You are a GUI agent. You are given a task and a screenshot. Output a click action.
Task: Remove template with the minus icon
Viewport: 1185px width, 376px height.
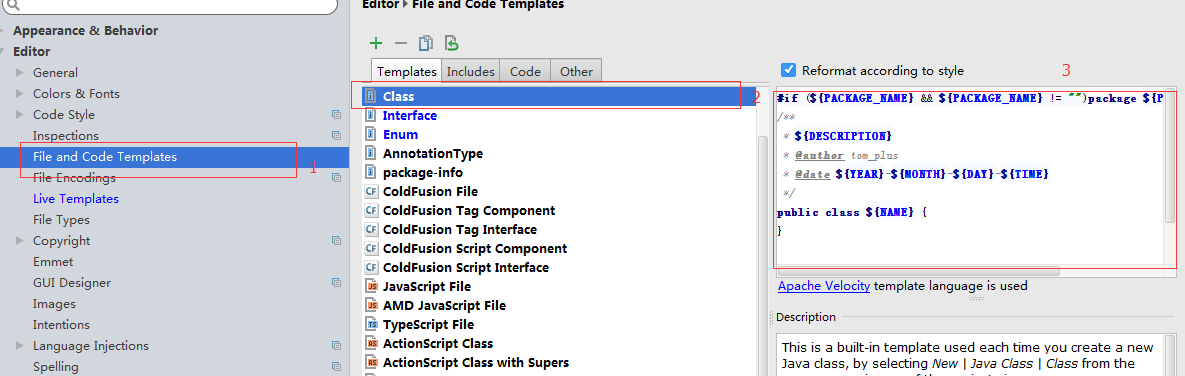pos(401,44)
